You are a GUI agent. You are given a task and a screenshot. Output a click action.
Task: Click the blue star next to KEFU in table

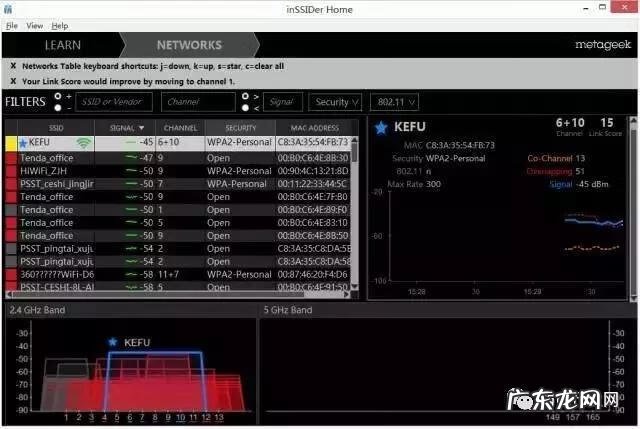click(x=23, y=143)
